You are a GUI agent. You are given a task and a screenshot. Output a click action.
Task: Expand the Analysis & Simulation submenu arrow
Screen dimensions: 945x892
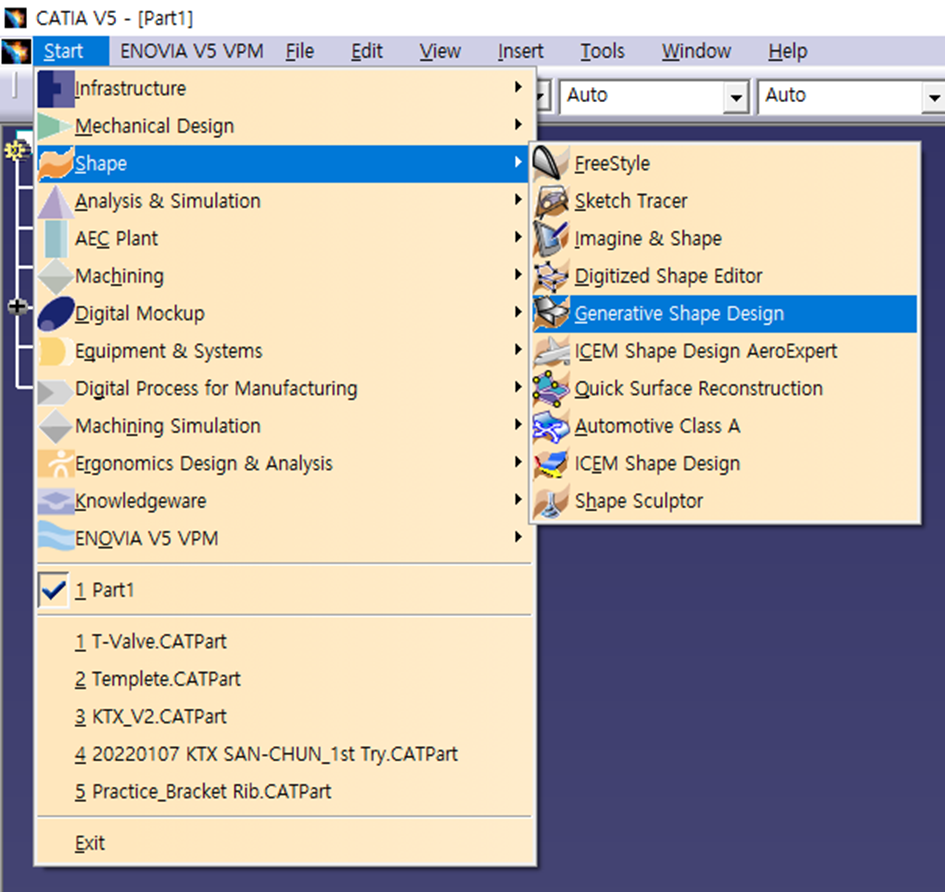pyautogui.click(x=518, y=199)
